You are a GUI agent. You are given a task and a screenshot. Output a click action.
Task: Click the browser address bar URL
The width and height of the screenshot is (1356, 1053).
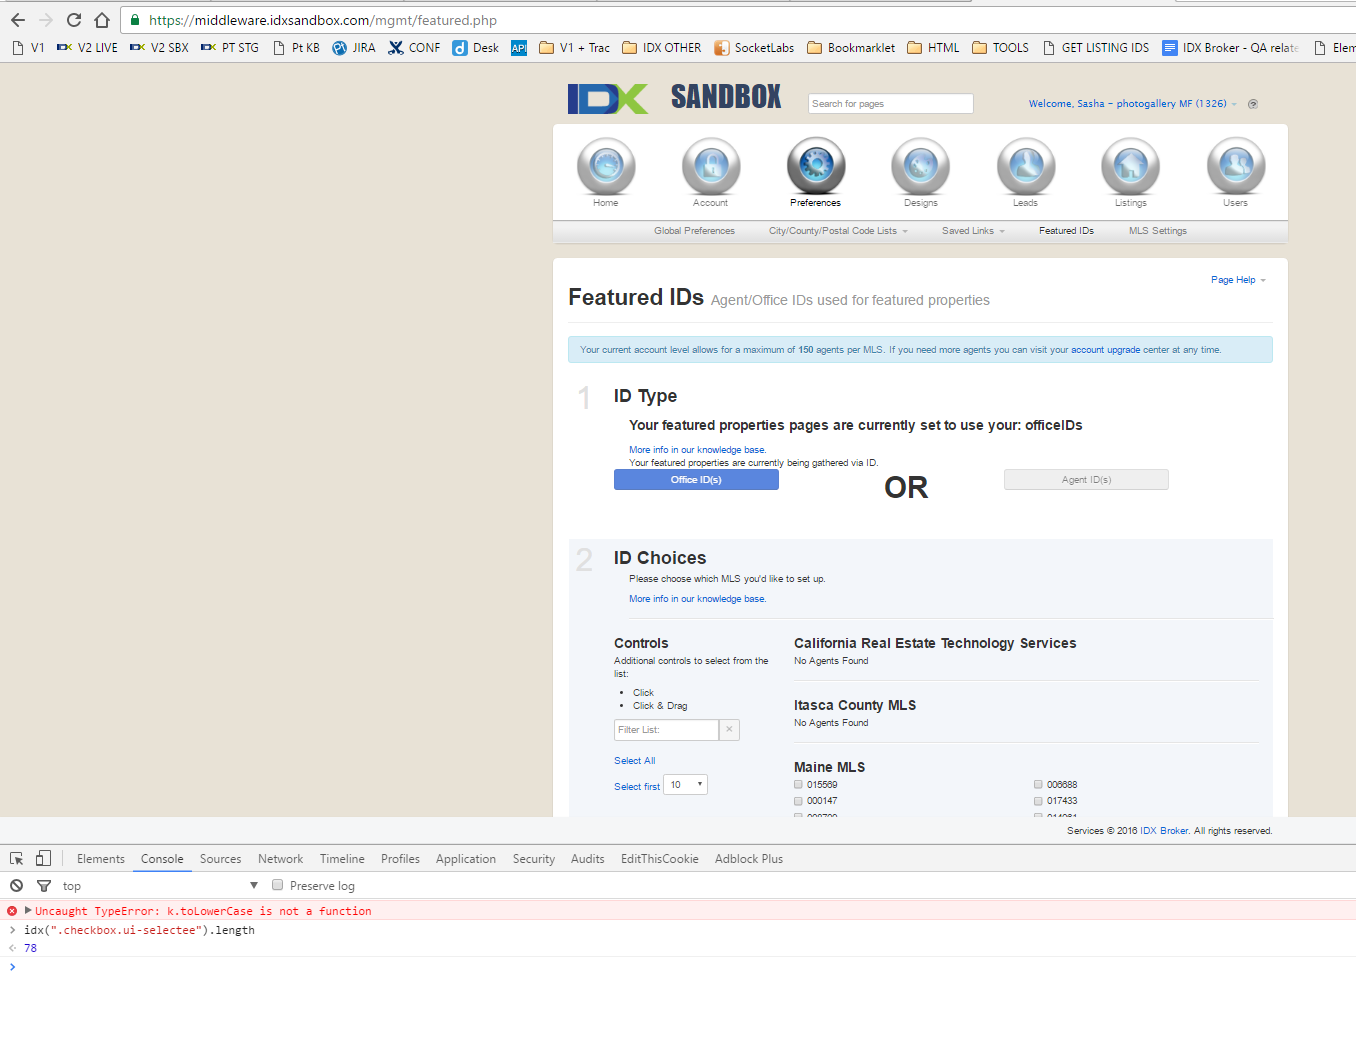323,20
